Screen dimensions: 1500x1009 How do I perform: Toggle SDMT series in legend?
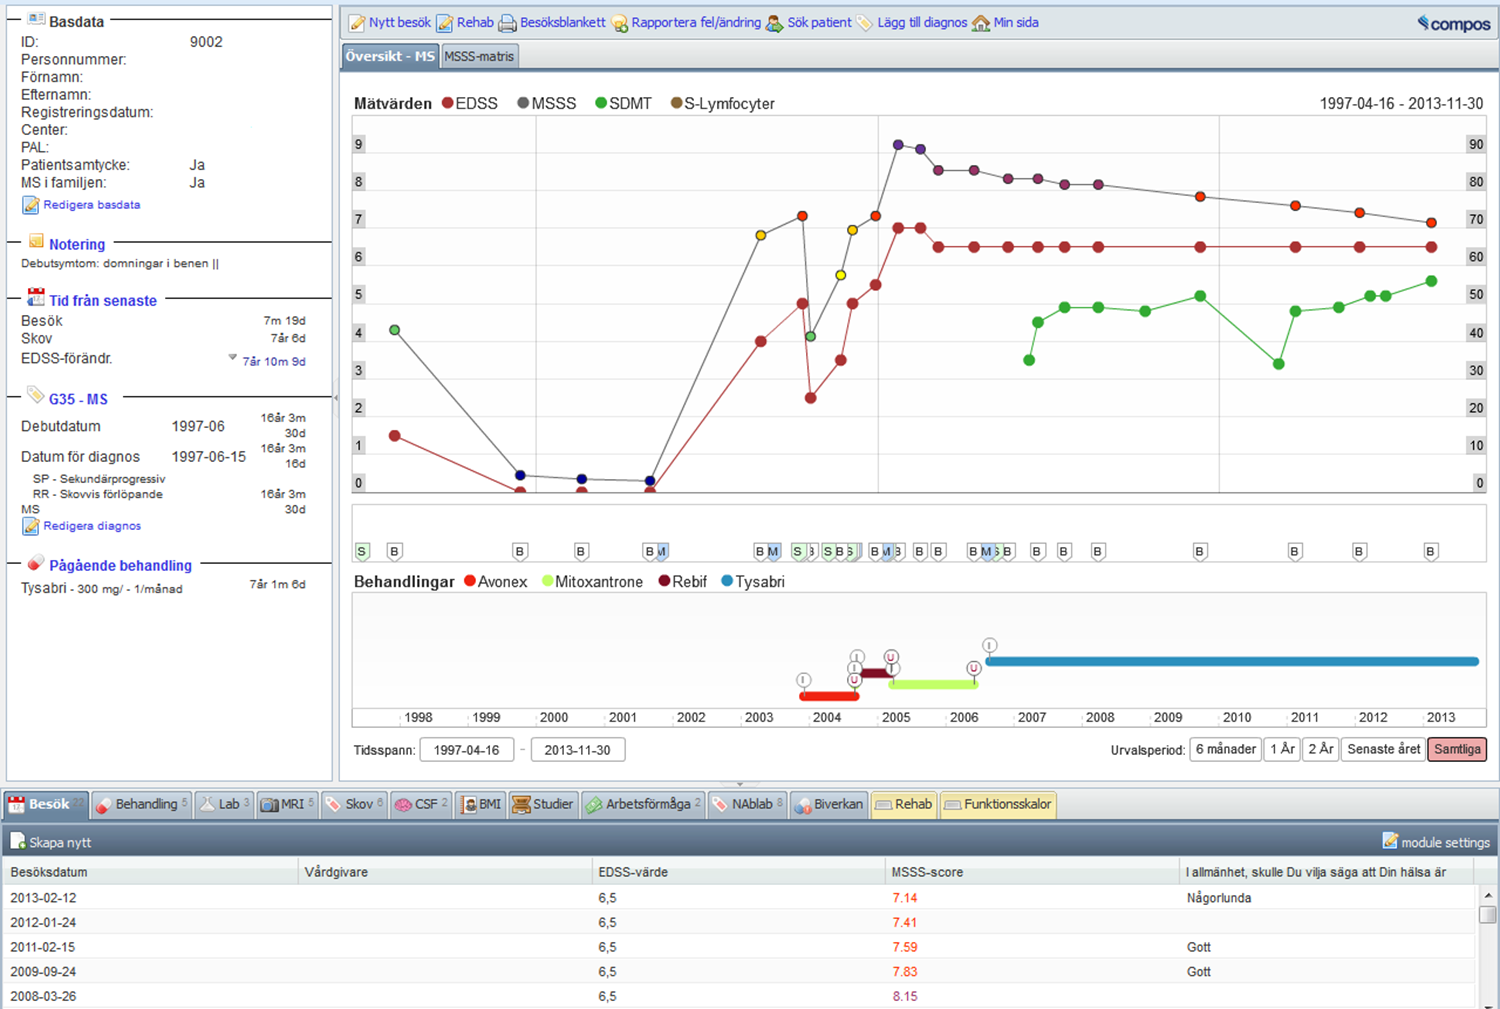click(x=623, y=103)
